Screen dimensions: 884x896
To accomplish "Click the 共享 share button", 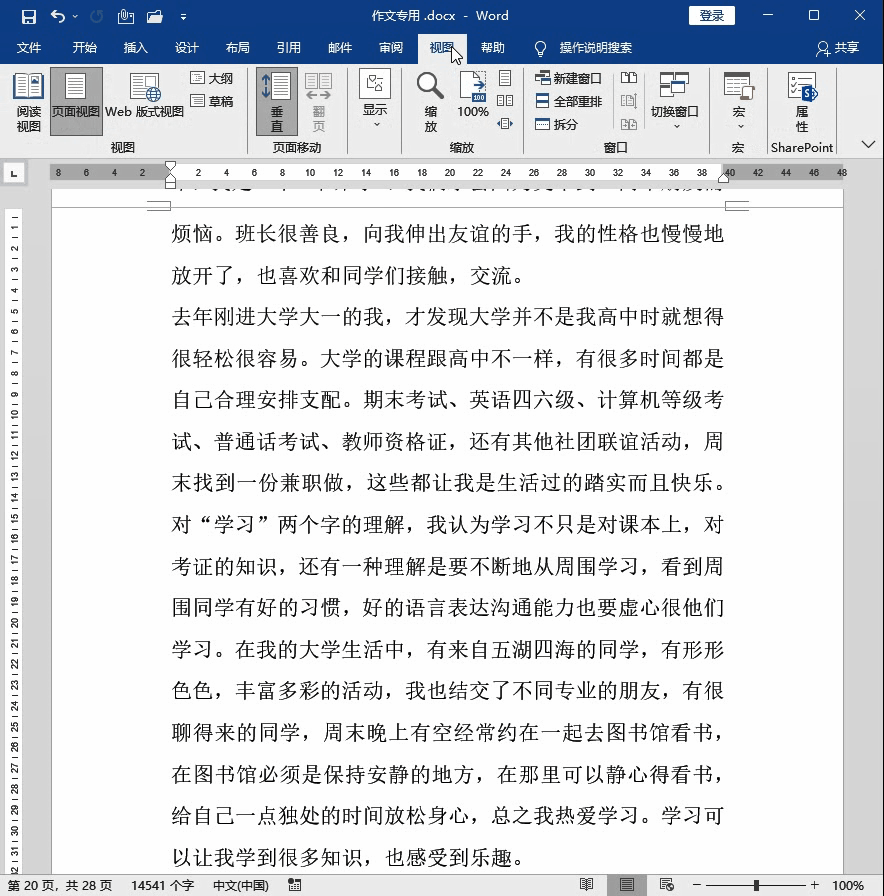I will [x=838, y=48].
